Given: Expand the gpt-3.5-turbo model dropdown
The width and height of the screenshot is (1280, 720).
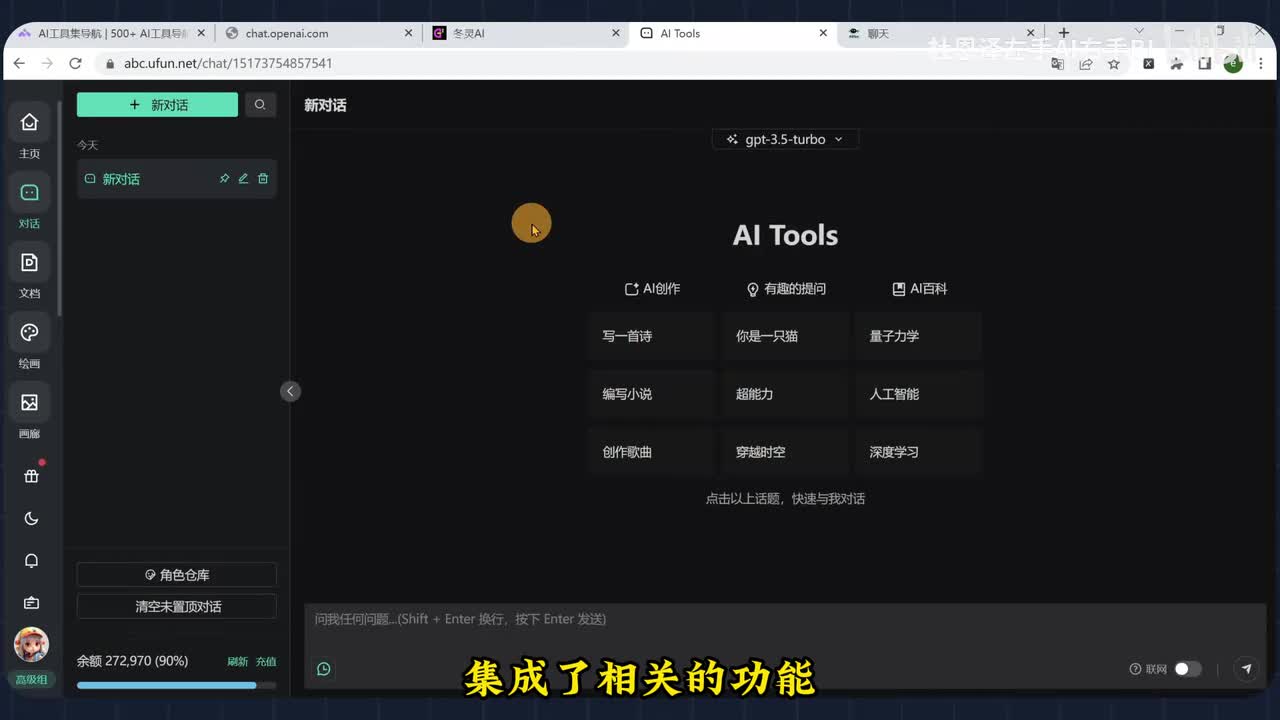Looking at the screenshot, I should click(x=785, y=140).
